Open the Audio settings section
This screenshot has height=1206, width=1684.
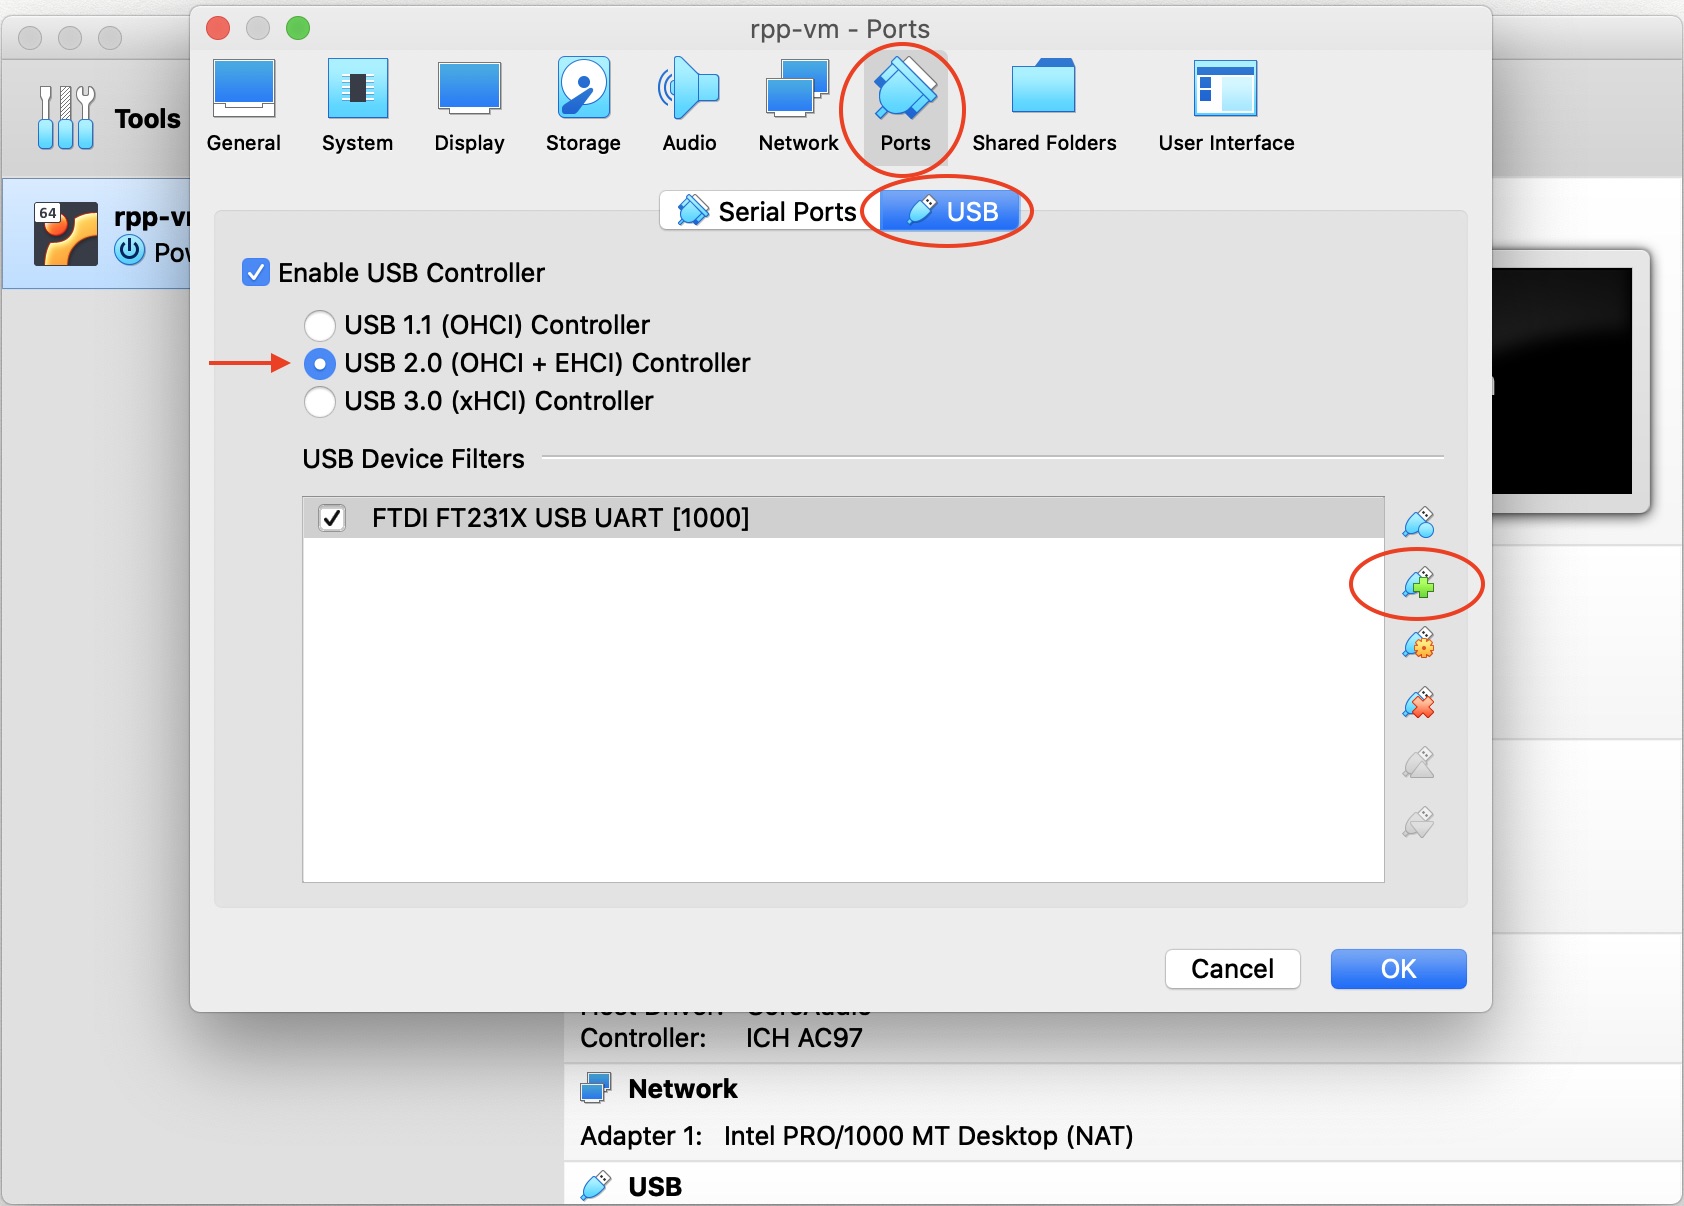689,106
